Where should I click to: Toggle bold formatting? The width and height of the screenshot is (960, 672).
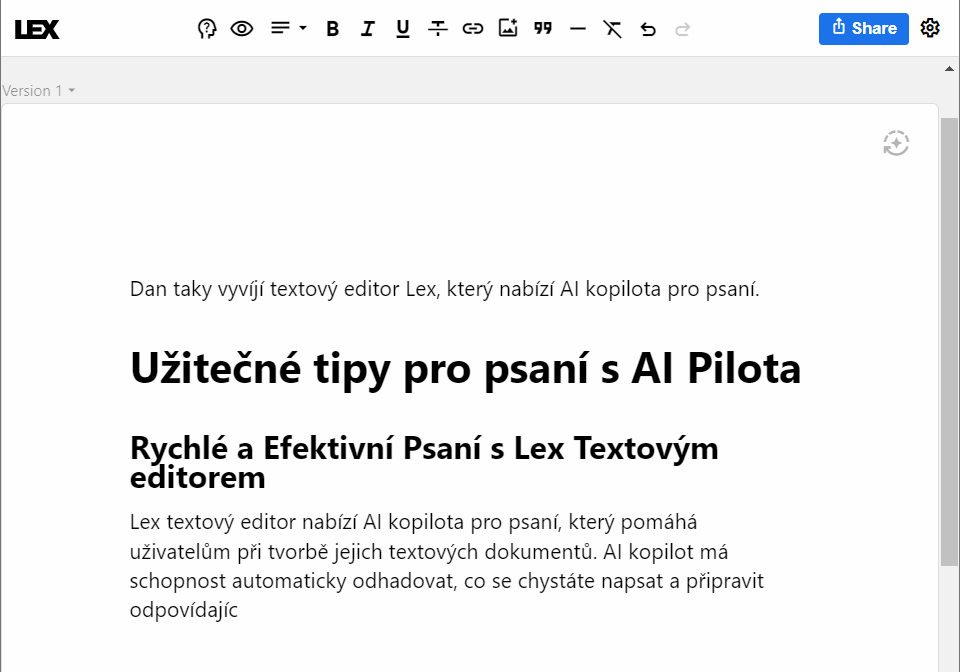coord(332,28)
